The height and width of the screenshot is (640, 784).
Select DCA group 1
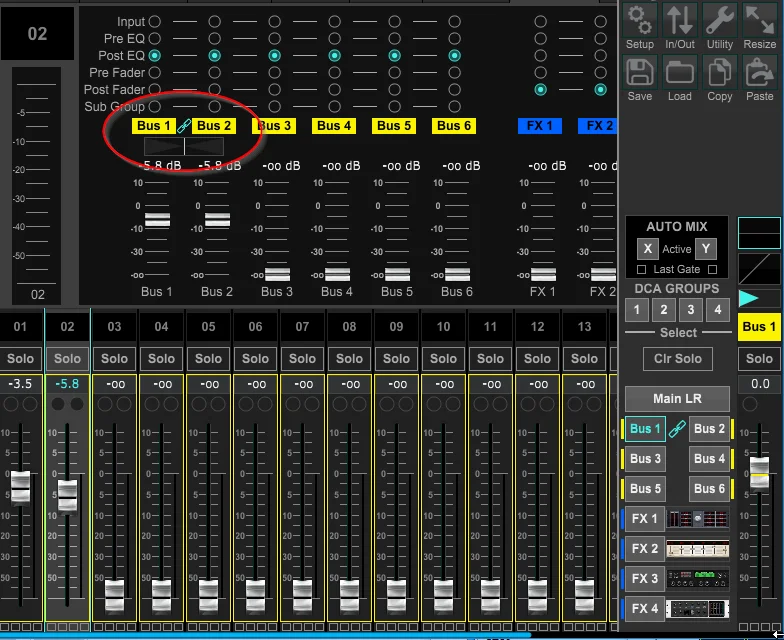(x=636, y=310)
